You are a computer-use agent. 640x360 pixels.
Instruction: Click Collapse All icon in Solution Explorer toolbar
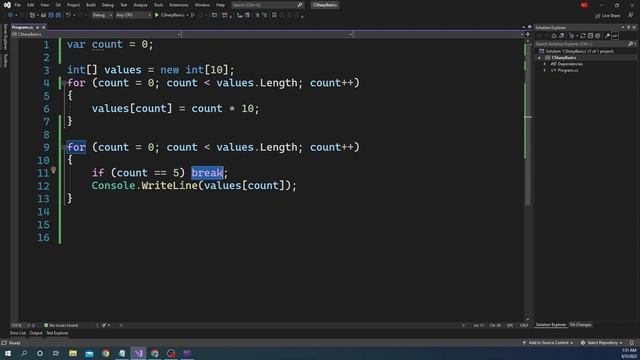click(590, 36)
